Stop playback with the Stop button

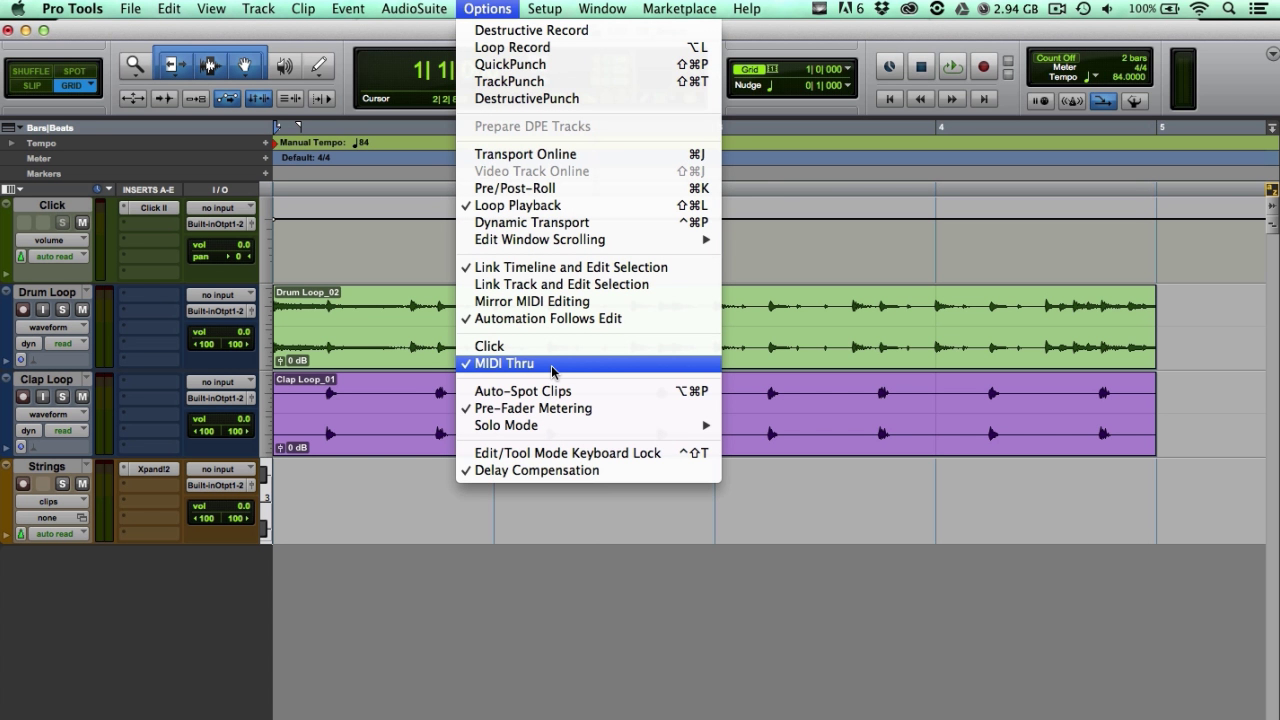pos(921,67)
